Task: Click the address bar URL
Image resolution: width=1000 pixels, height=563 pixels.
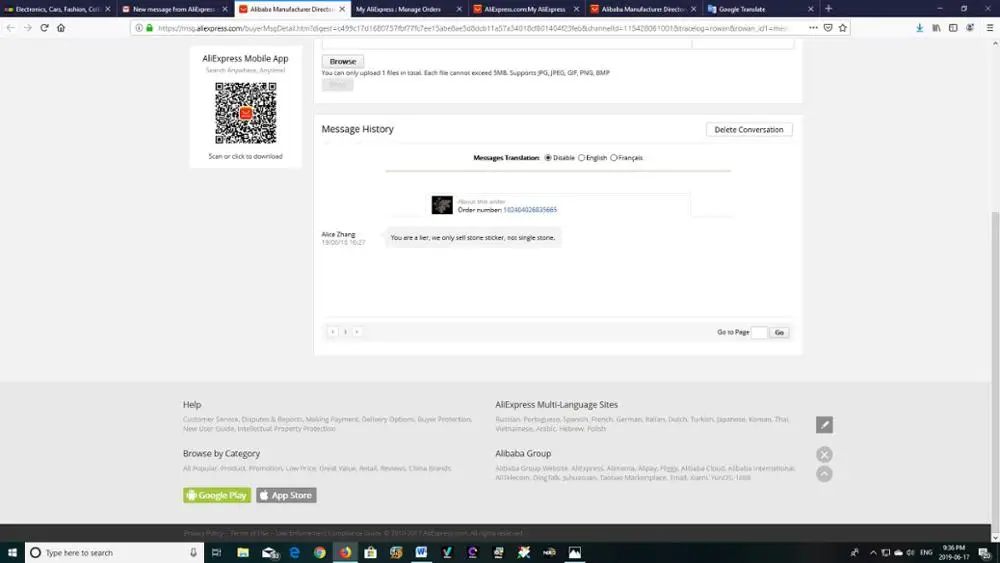Action: pos(473,28)
